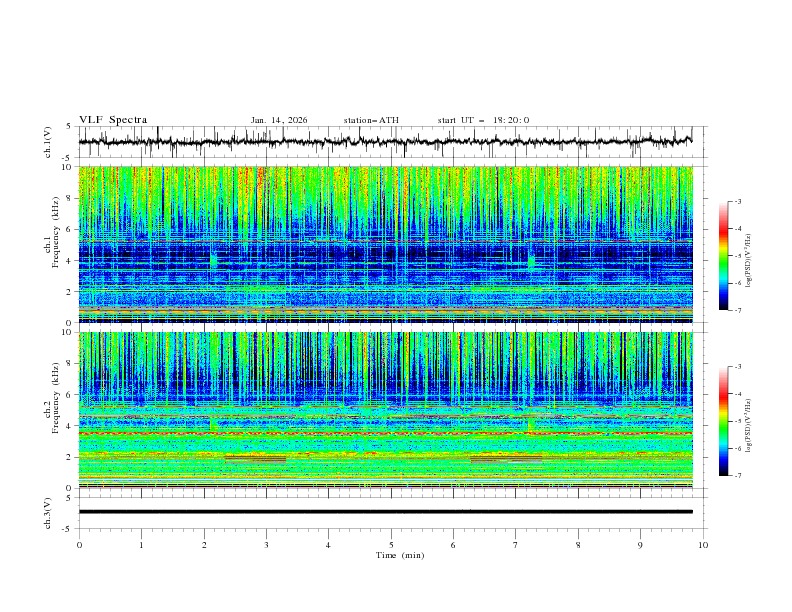Viewport: 792px width, 612px height.
Task: Click the ch.1 spectrogram panel
Action: [385, 244]
